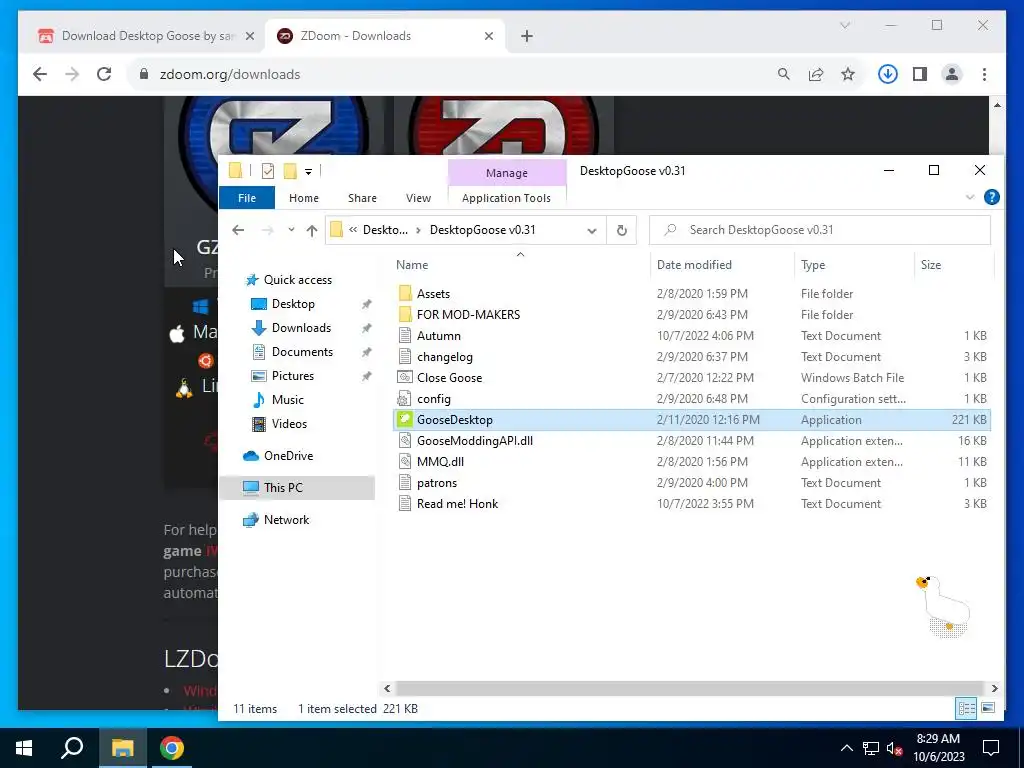Open Chrome downloads indicator icon
Image resolution: width=1024 pixels, height=768 pixels.
click(887, 74)
